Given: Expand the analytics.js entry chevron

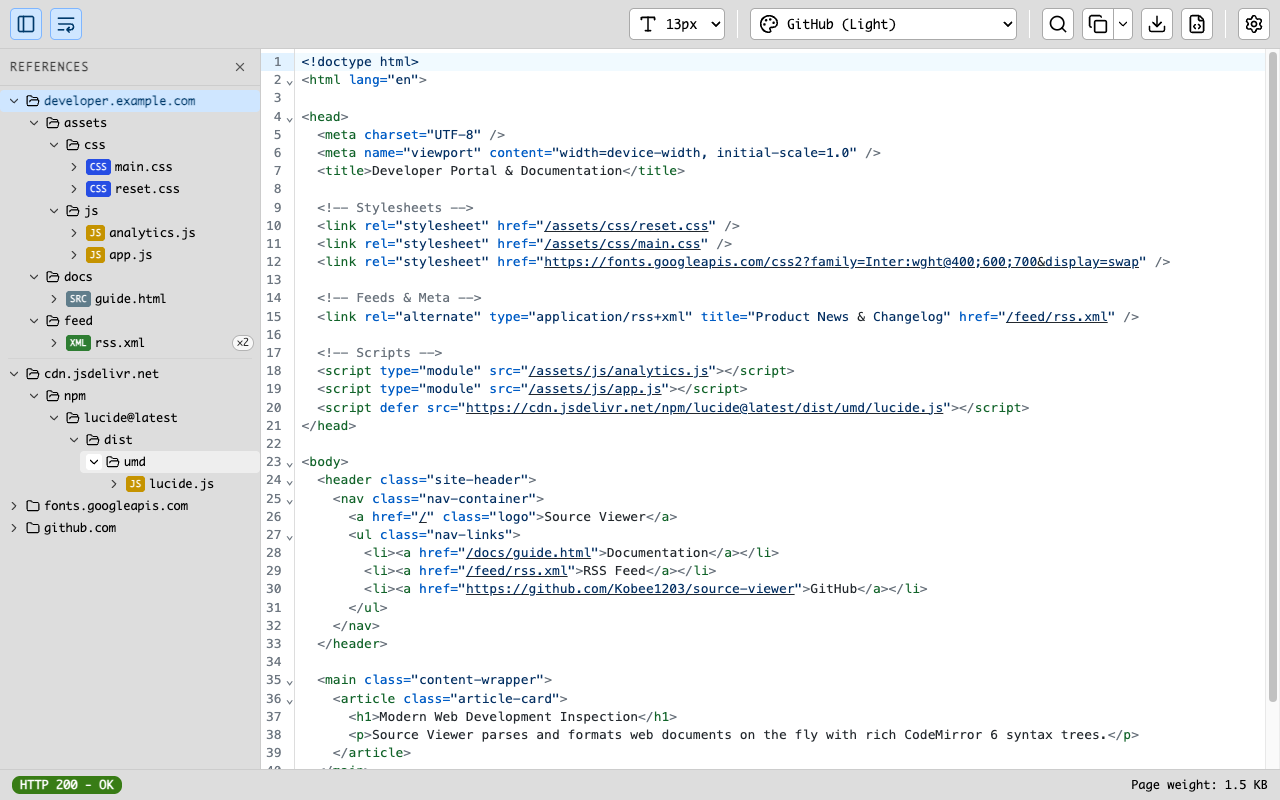Looking at the screenshot, I should 74,233.
